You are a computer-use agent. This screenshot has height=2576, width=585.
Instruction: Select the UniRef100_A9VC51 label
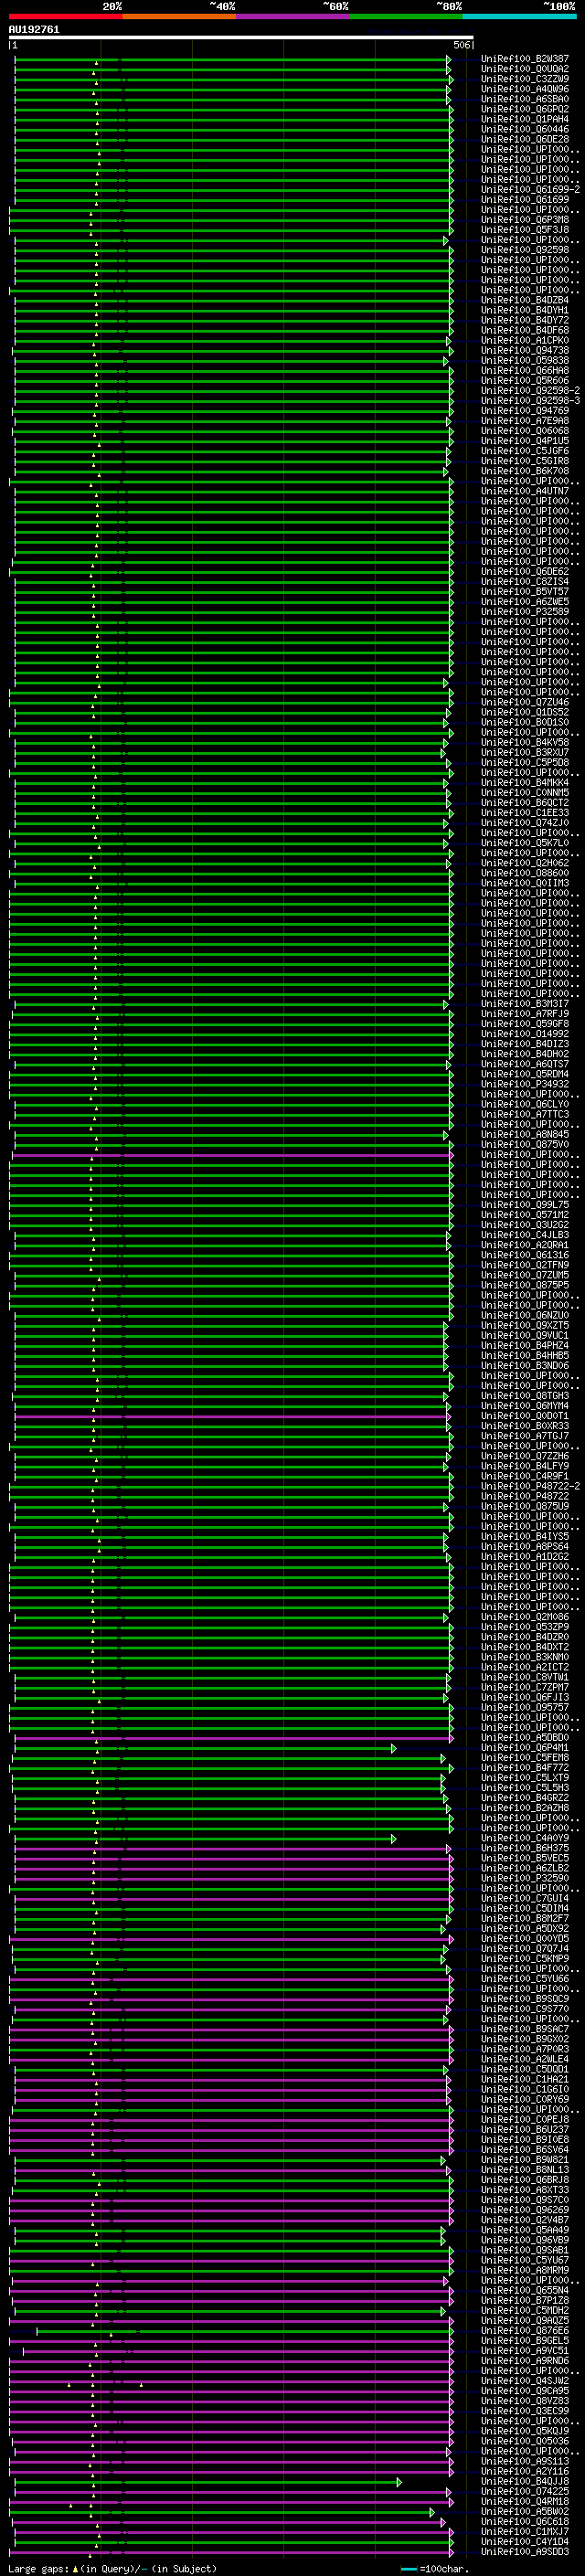tap(525, 2350)
